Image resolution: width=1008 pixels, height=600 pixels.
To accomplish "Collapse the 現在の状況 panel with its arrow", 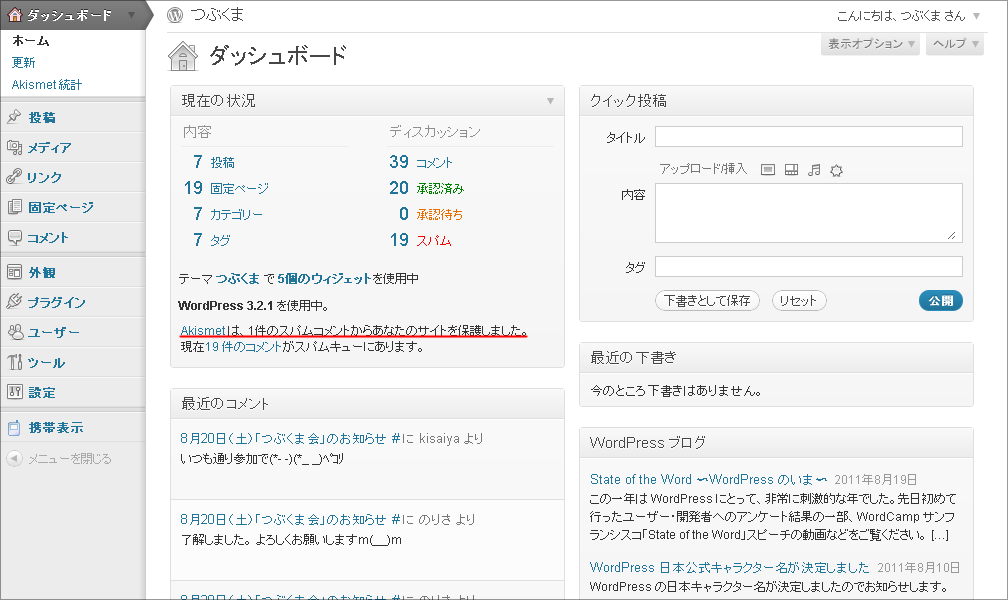I will (550, 101).
